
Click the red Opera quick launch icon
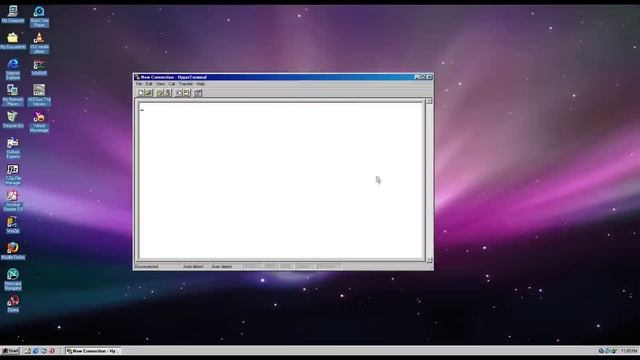(52, 351)
